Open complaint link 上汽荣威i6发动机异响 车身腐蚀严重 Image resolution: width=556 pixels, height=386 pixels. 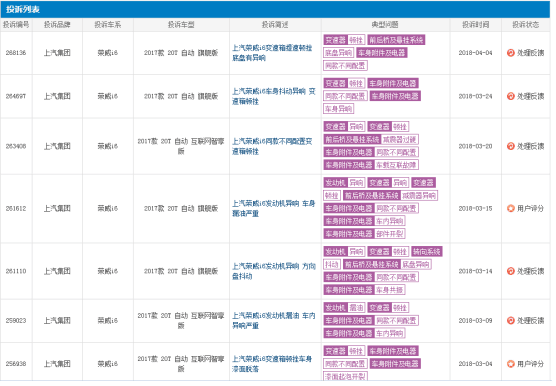pos(273,208)
